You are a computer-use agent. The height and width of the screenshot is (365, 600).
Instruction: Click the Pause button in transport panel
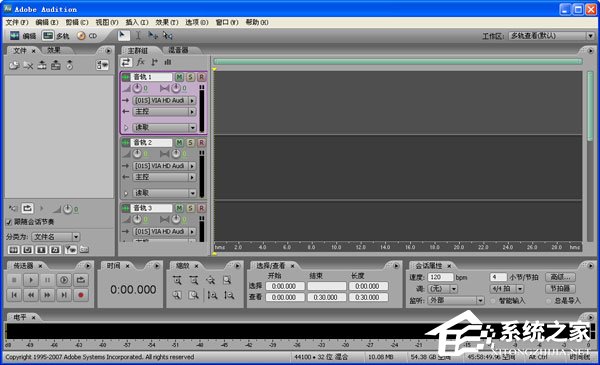pos(47,280)
